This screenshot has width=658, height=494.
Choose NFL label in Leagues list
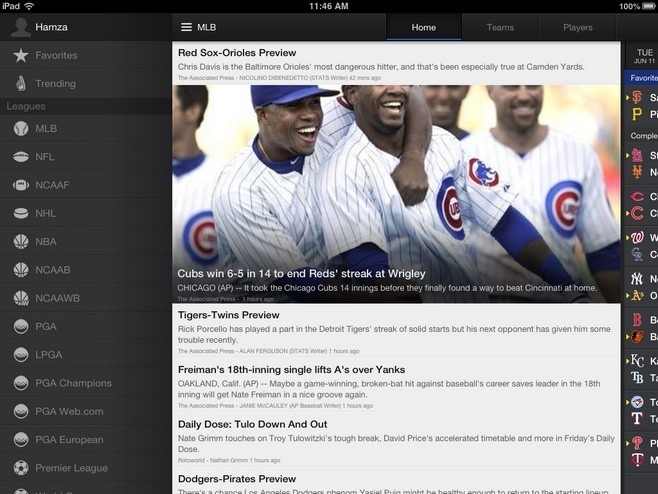(x=44, y=157)
